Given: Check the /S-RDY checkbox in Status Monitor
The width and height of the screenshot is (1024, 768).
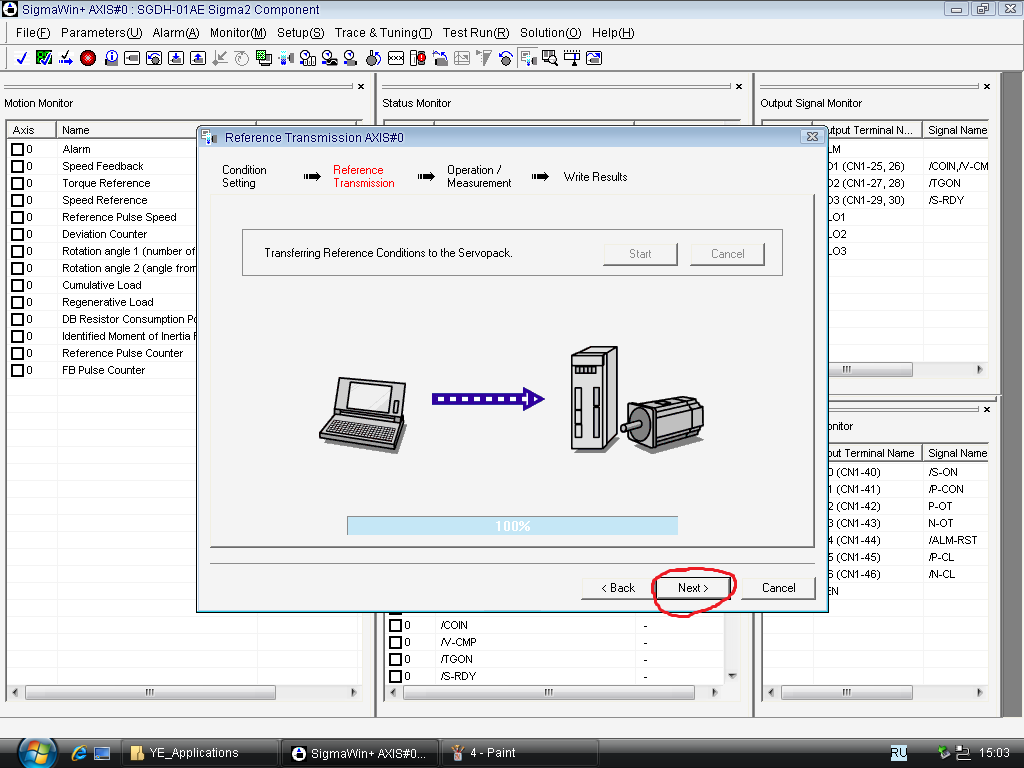Looking at the screenshot, I should tap(395, 676).
